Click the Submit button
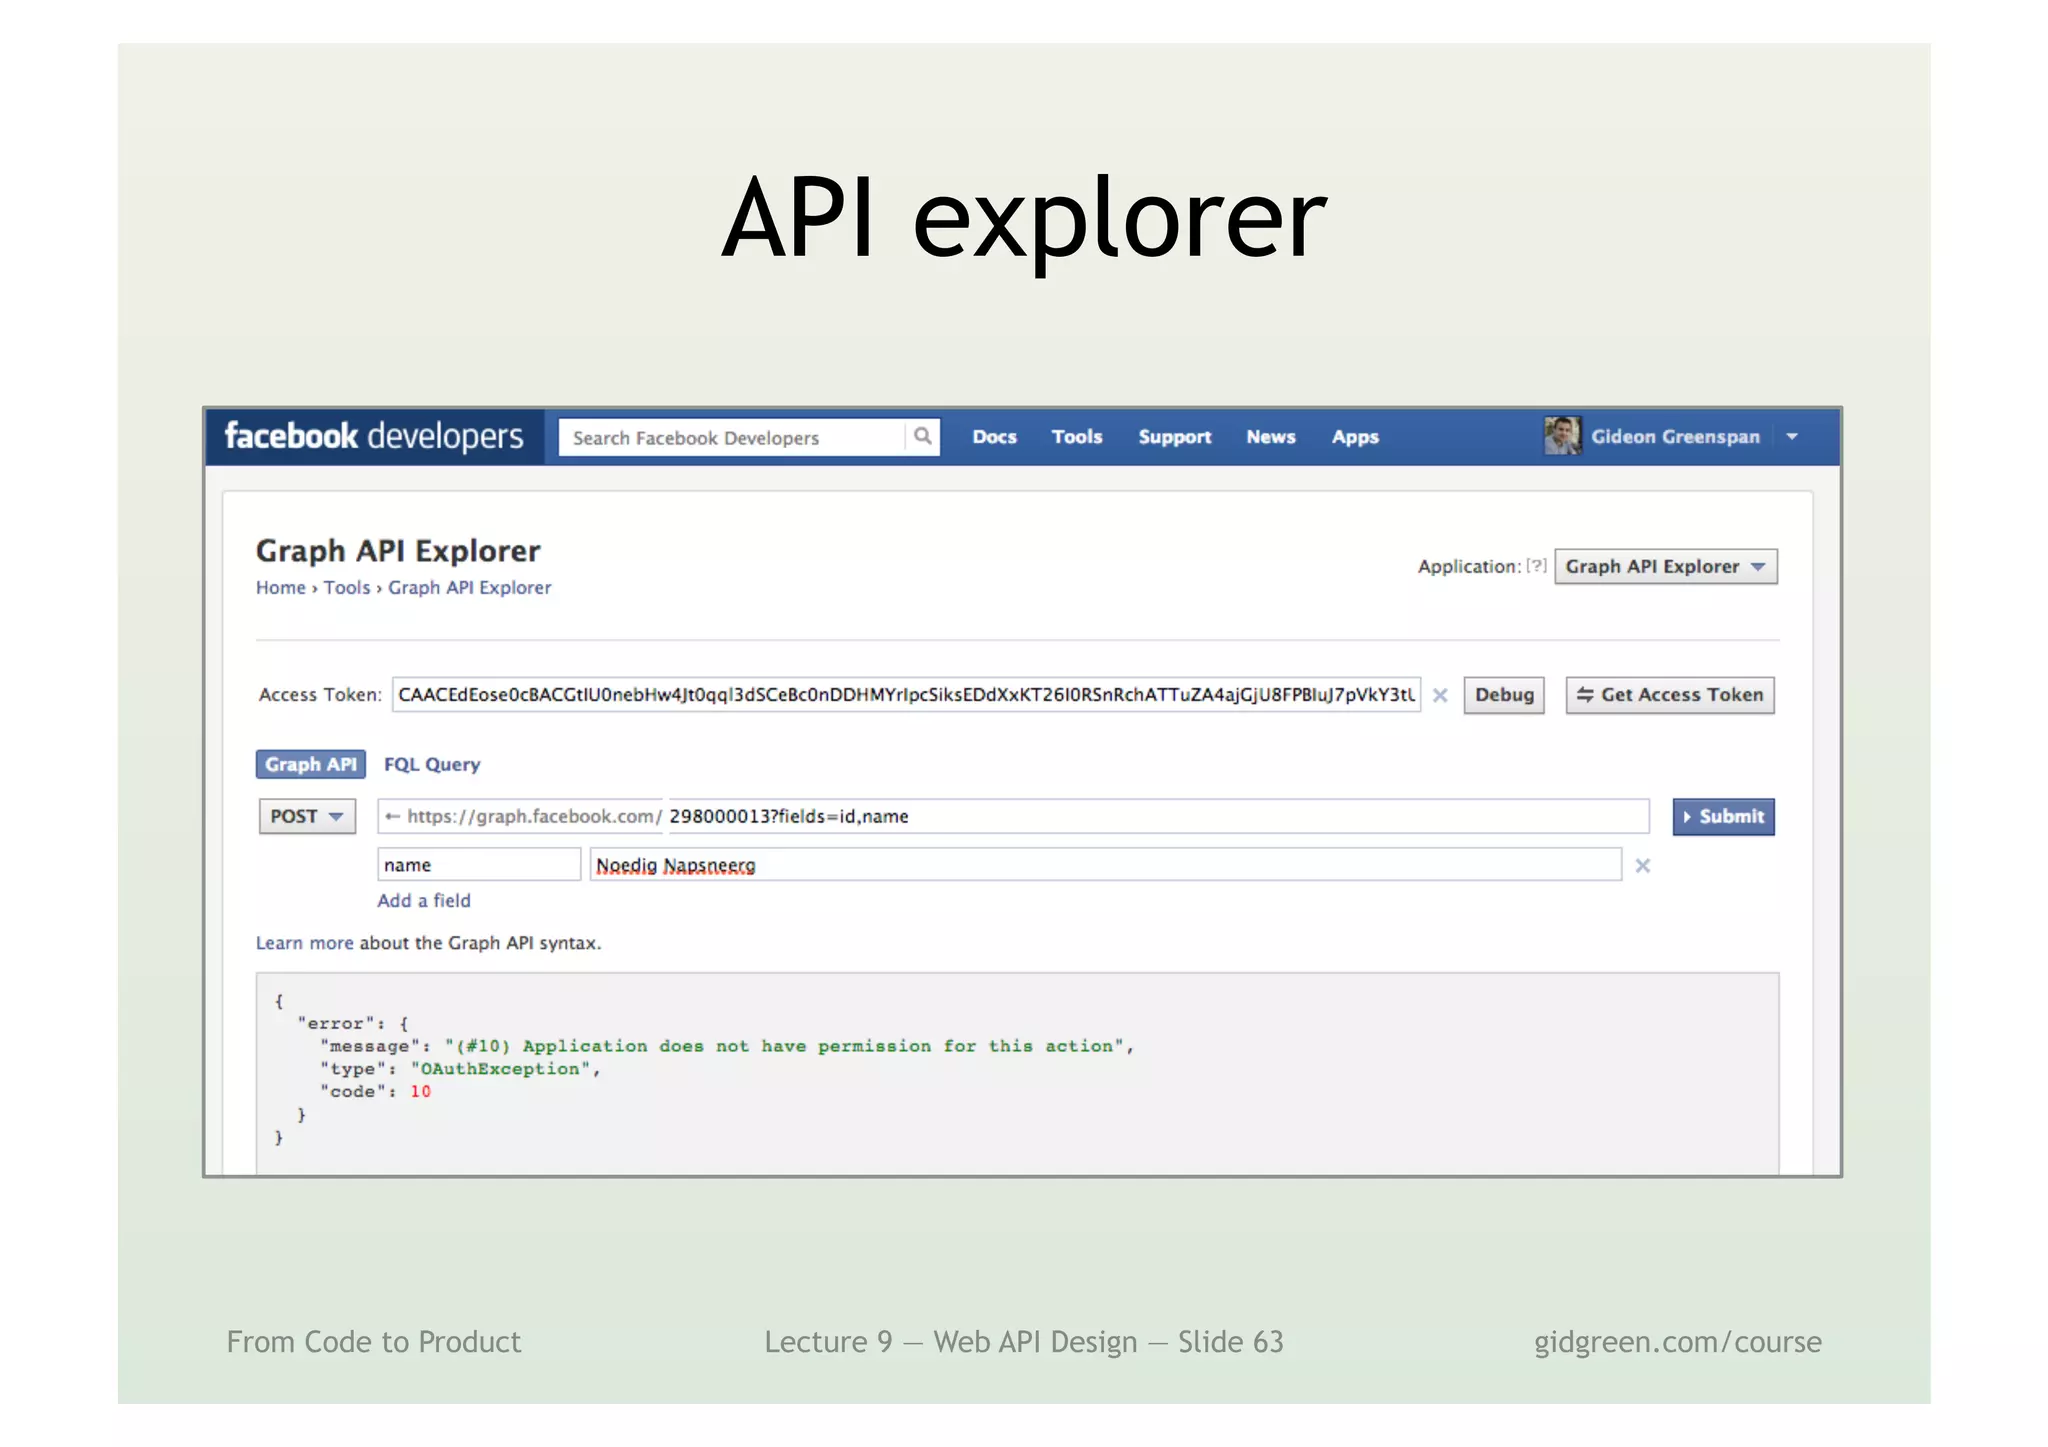2048x1447 pixels. (1723, 817)
